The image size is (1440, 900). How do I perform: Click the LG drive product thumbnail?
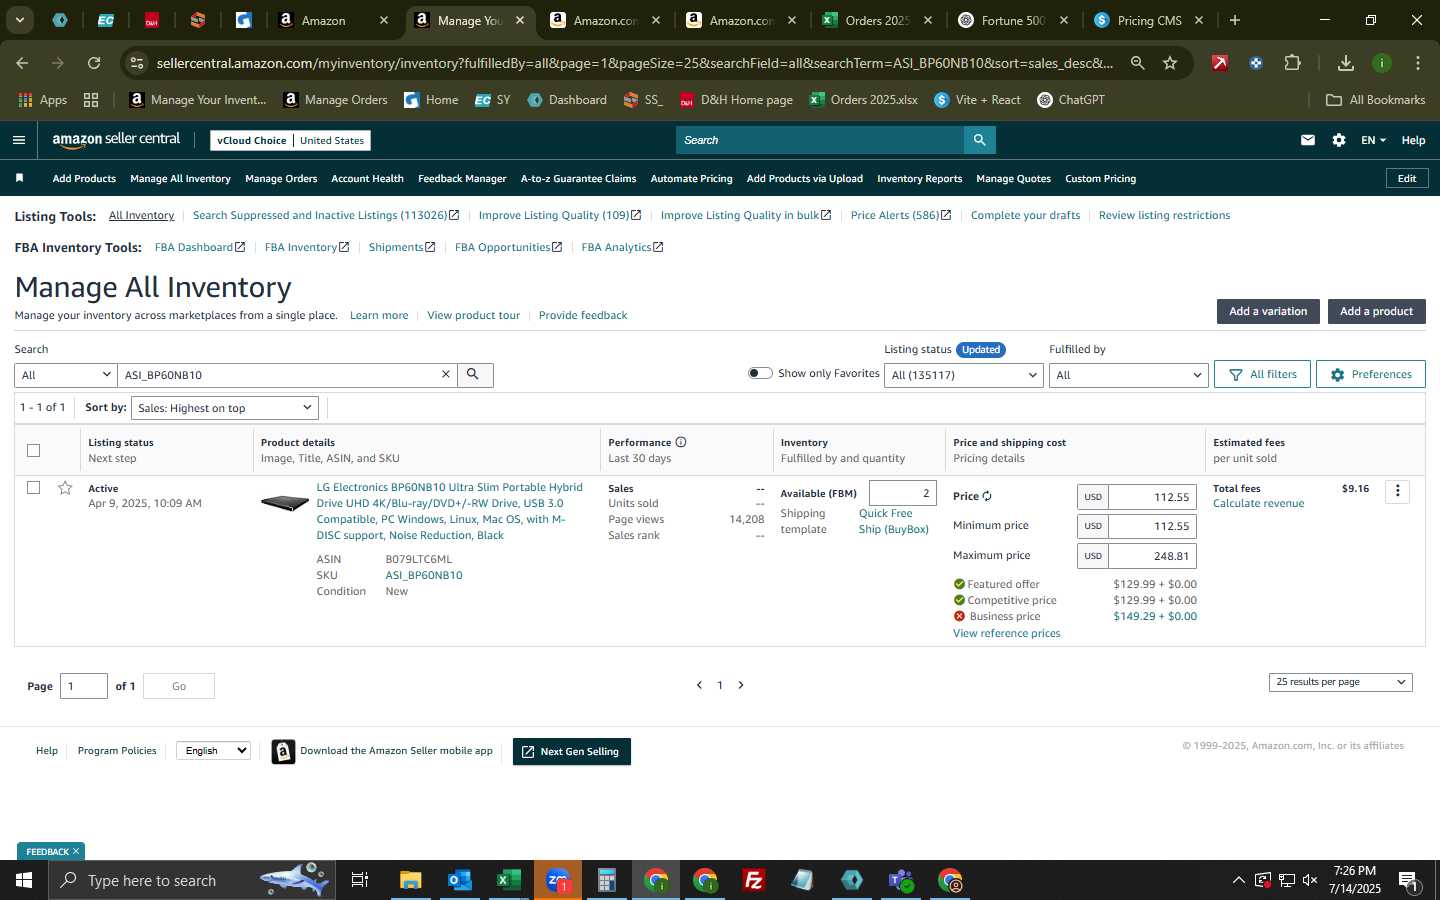(285, 502)
